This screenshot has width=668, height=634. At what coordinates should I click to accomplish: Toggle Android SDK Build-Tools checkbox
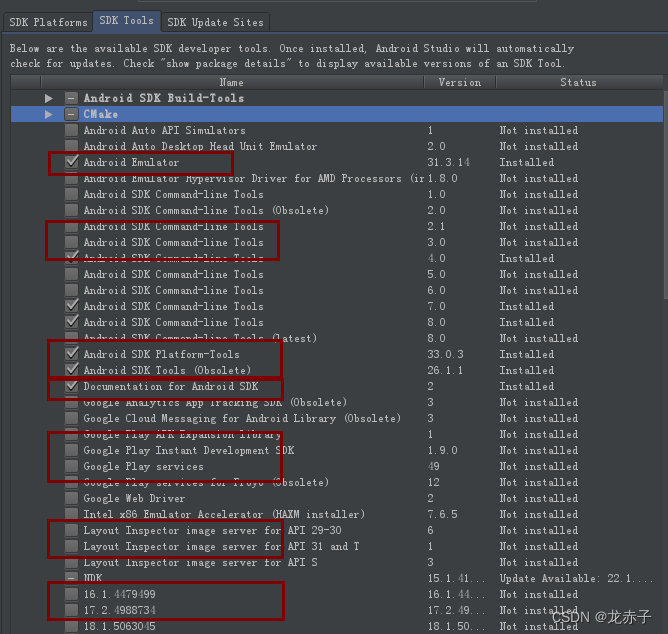click(72, 98)
